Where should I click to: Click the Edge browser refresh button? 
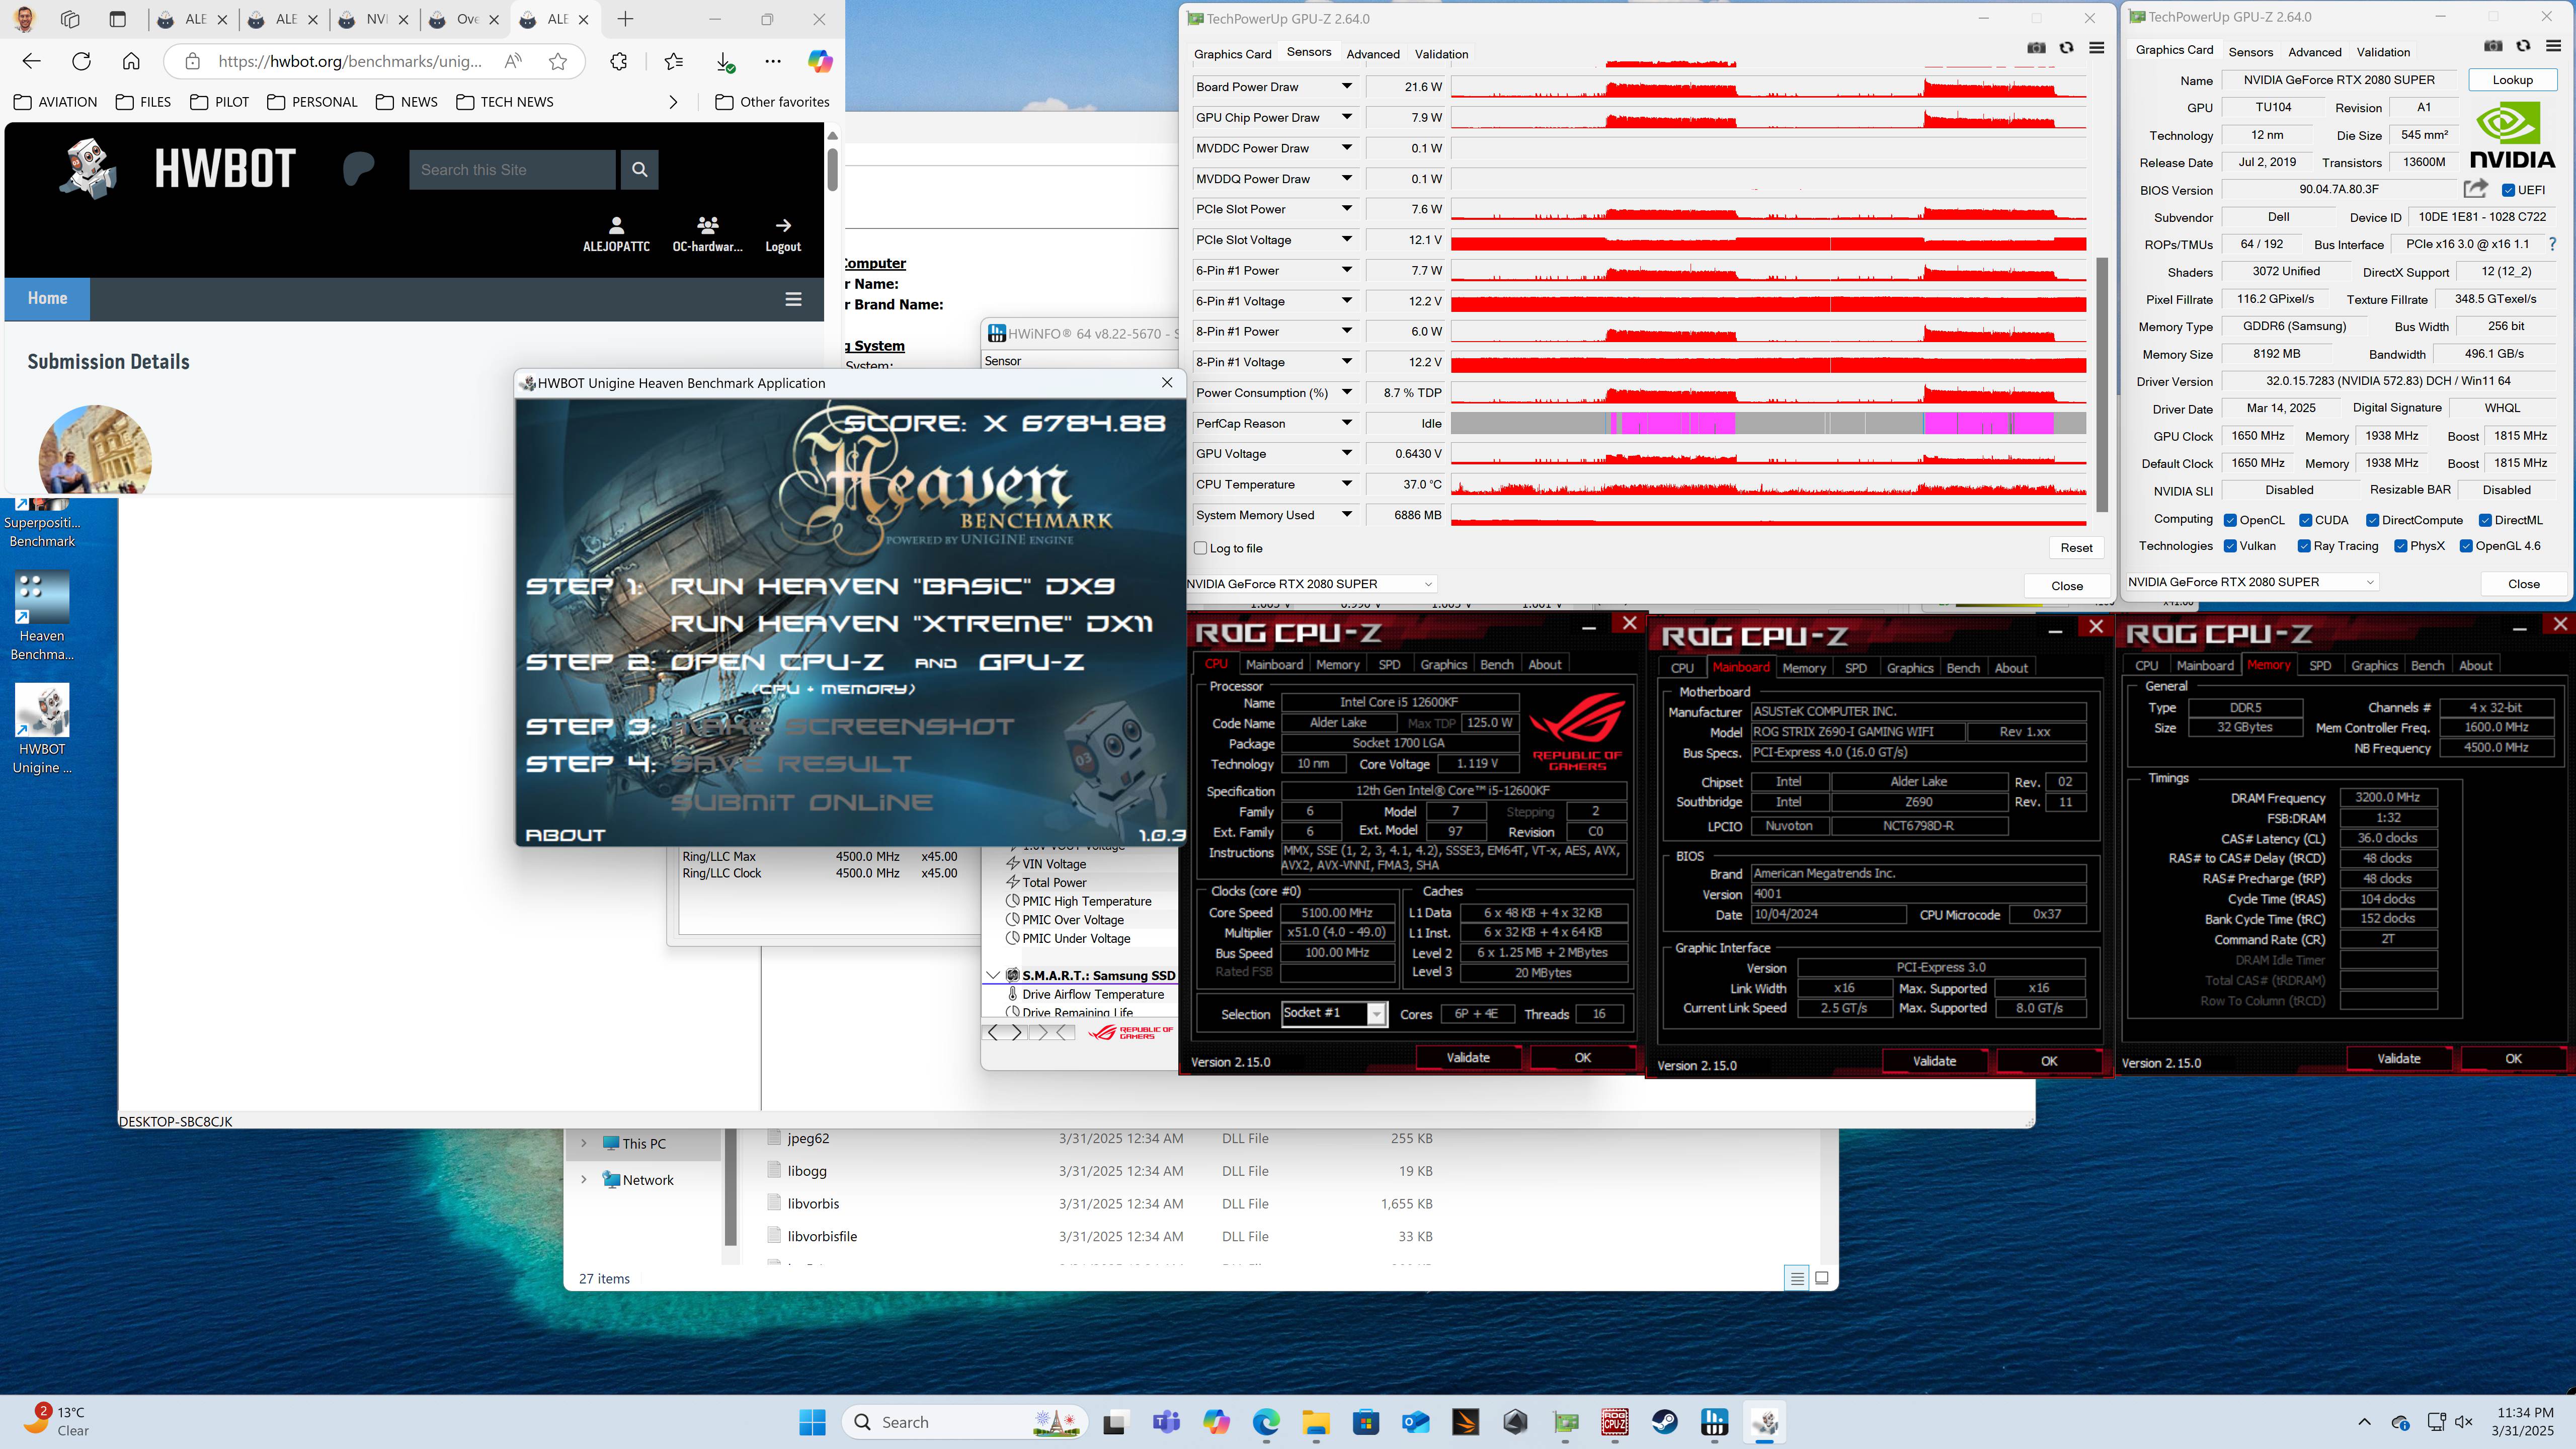click(81, 61)
